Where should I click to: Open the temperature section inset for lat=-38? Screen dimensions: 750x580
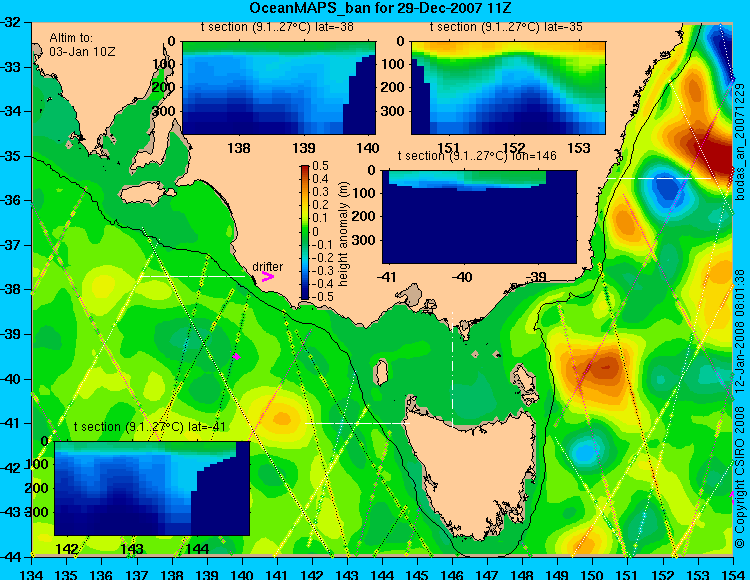279,88
